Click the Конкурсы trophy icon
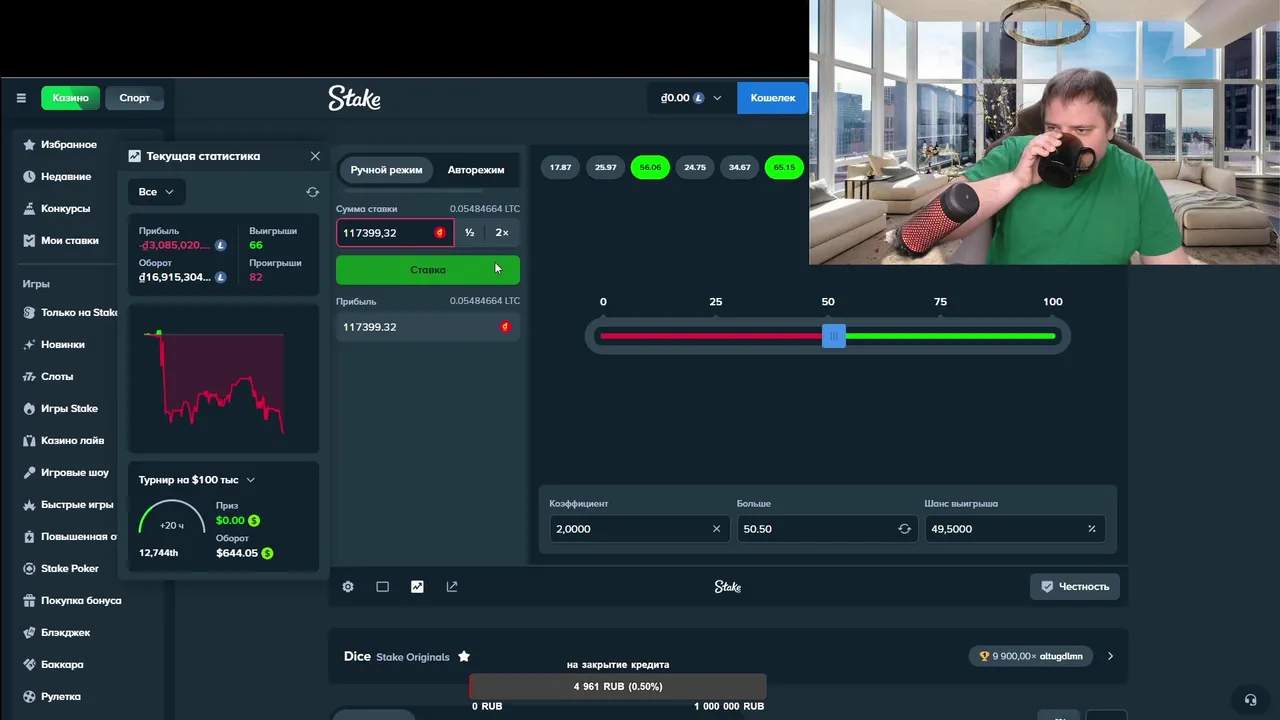1280x720 pixels. [x=30, y=209]
